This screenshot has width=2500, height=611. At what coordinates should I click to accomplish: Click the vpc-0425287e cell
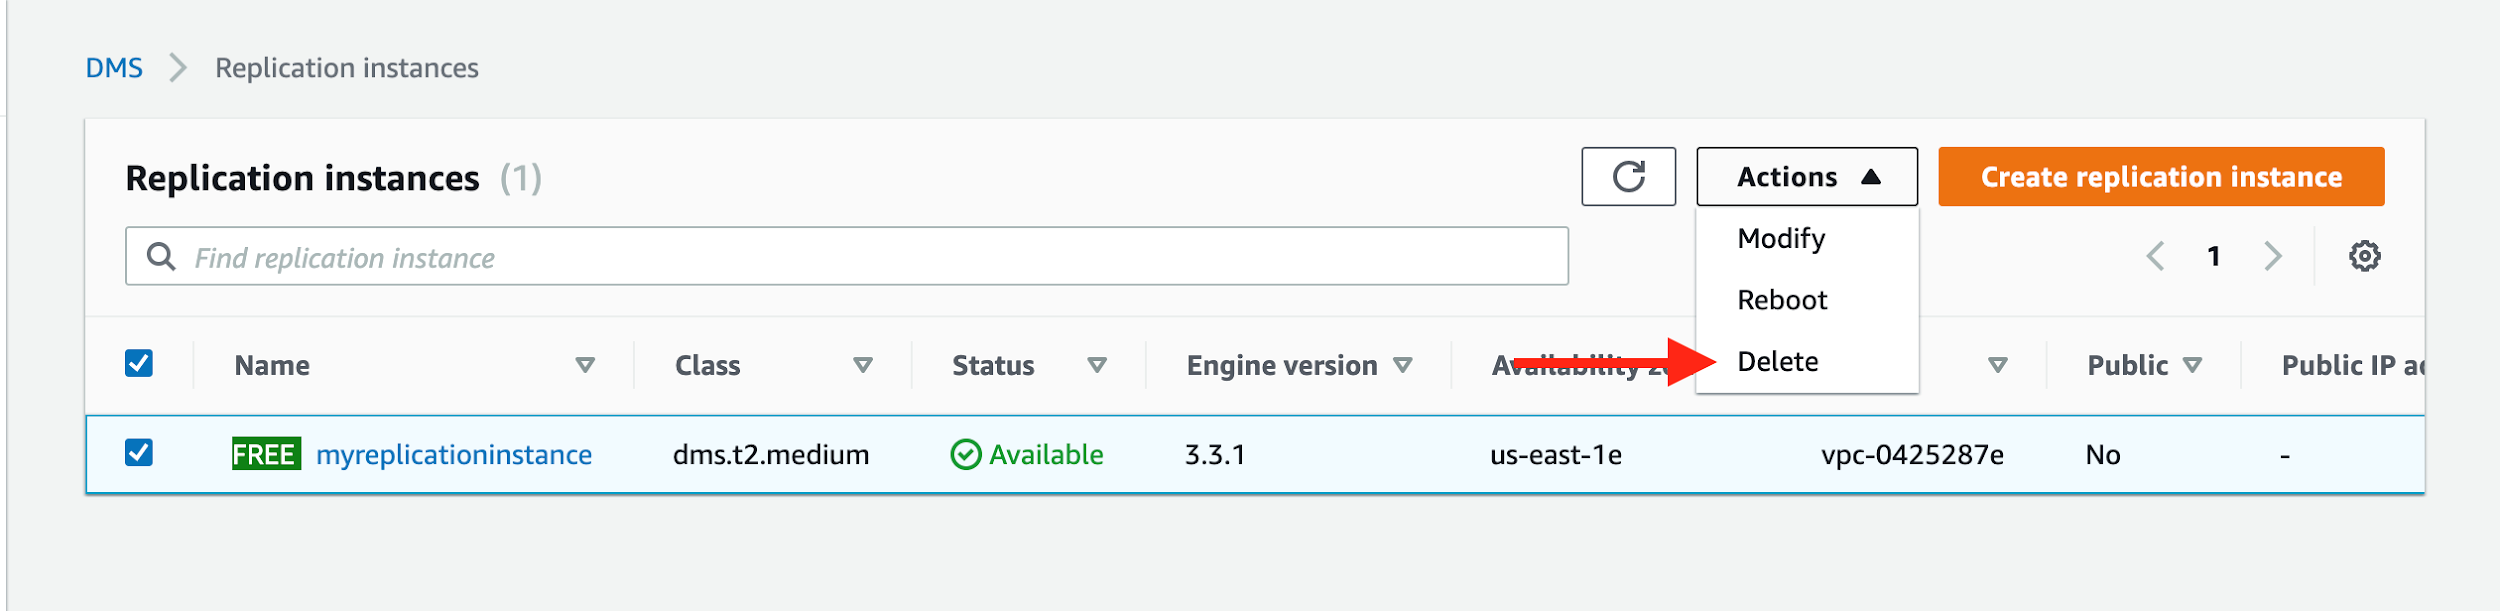(1912, 455)
